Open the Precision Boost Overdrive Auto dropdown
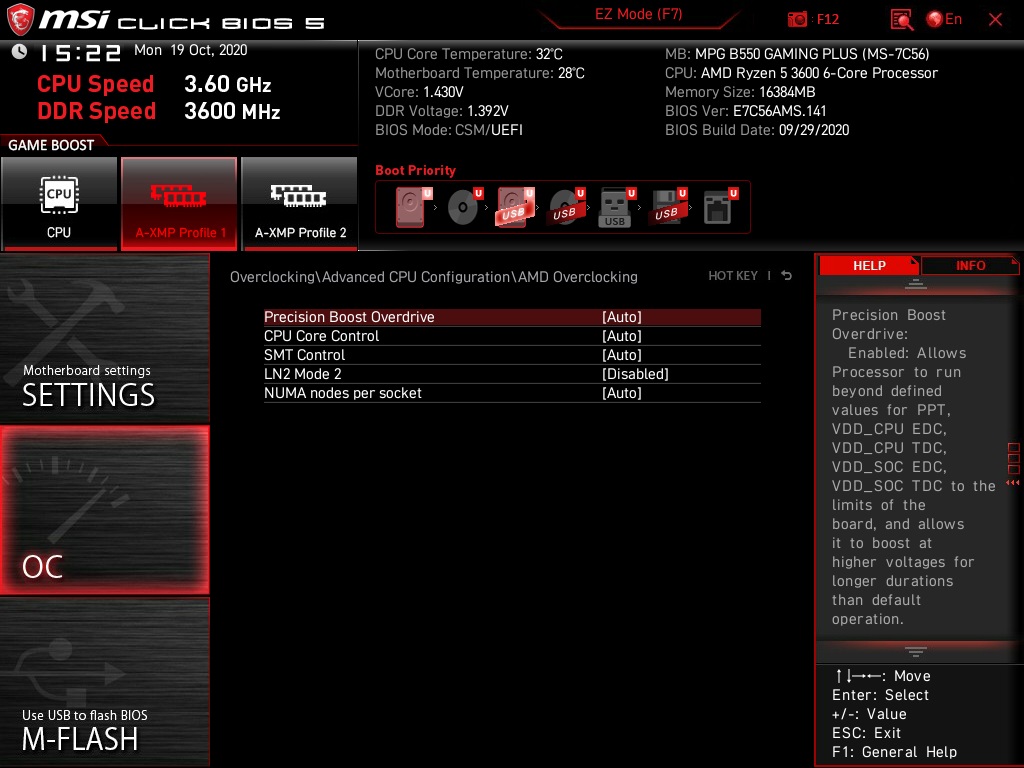1024x768 pixels. (x=622, y=317)
